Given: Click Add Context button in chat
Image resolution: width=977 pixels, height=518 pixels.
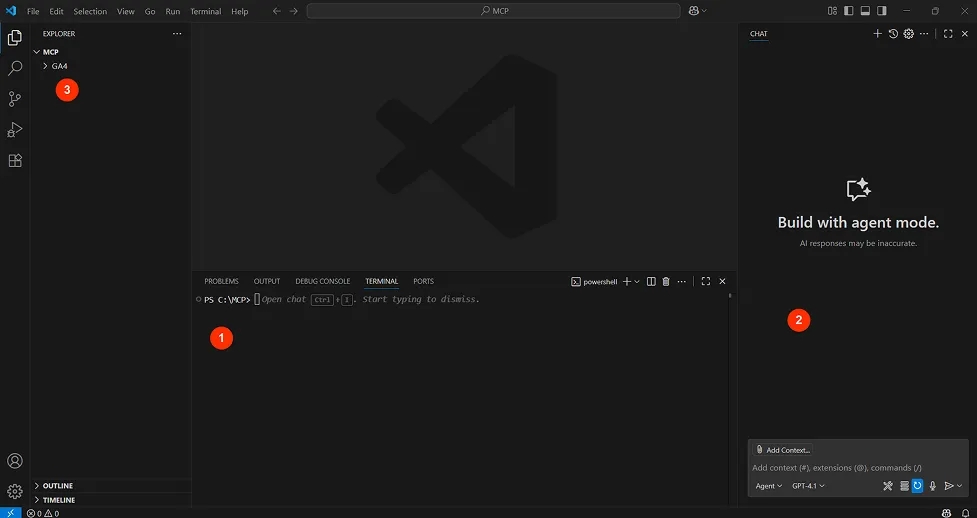Looking at the screenshot, I should 783,449.
